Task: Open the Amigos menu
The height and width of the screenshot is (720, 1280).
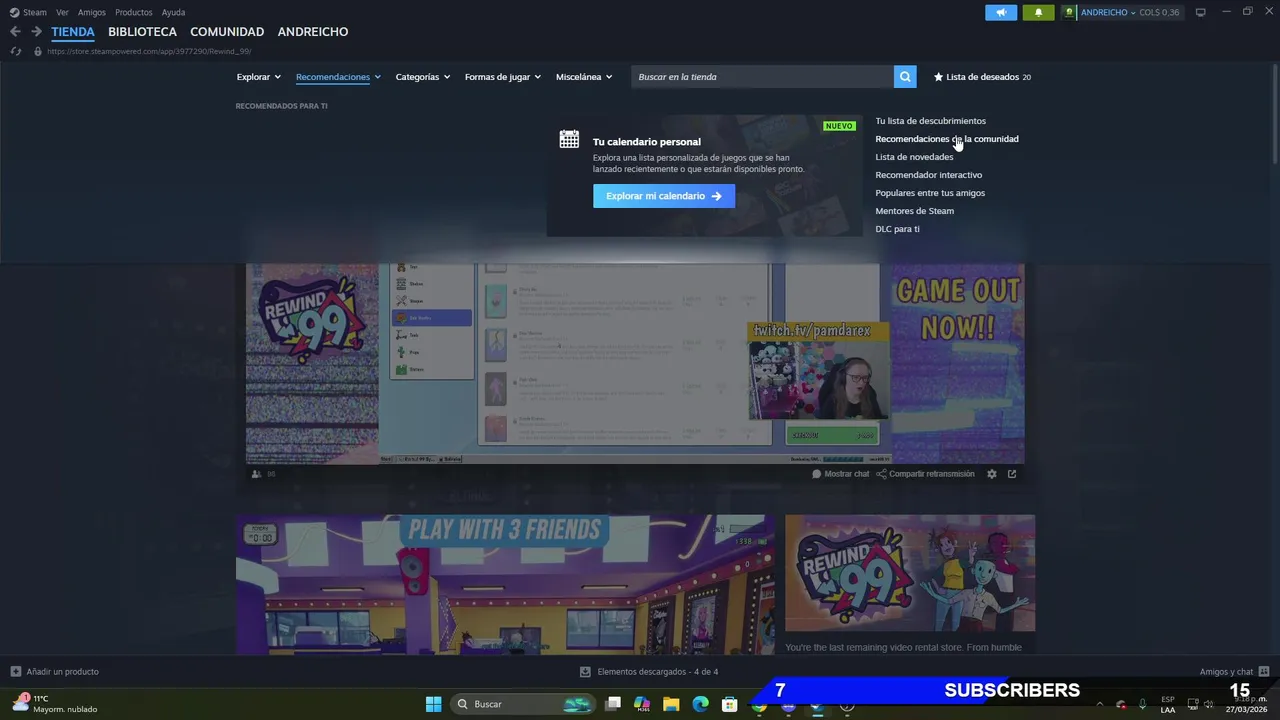Action: (92, 12)
